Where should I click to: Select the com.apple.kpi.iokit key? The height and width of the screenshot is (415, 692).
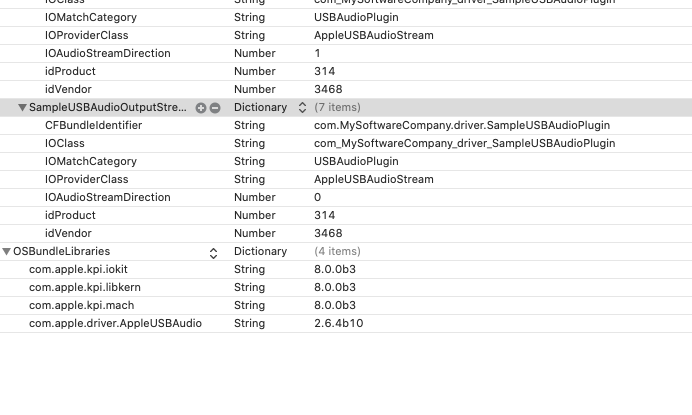[78, 269]
